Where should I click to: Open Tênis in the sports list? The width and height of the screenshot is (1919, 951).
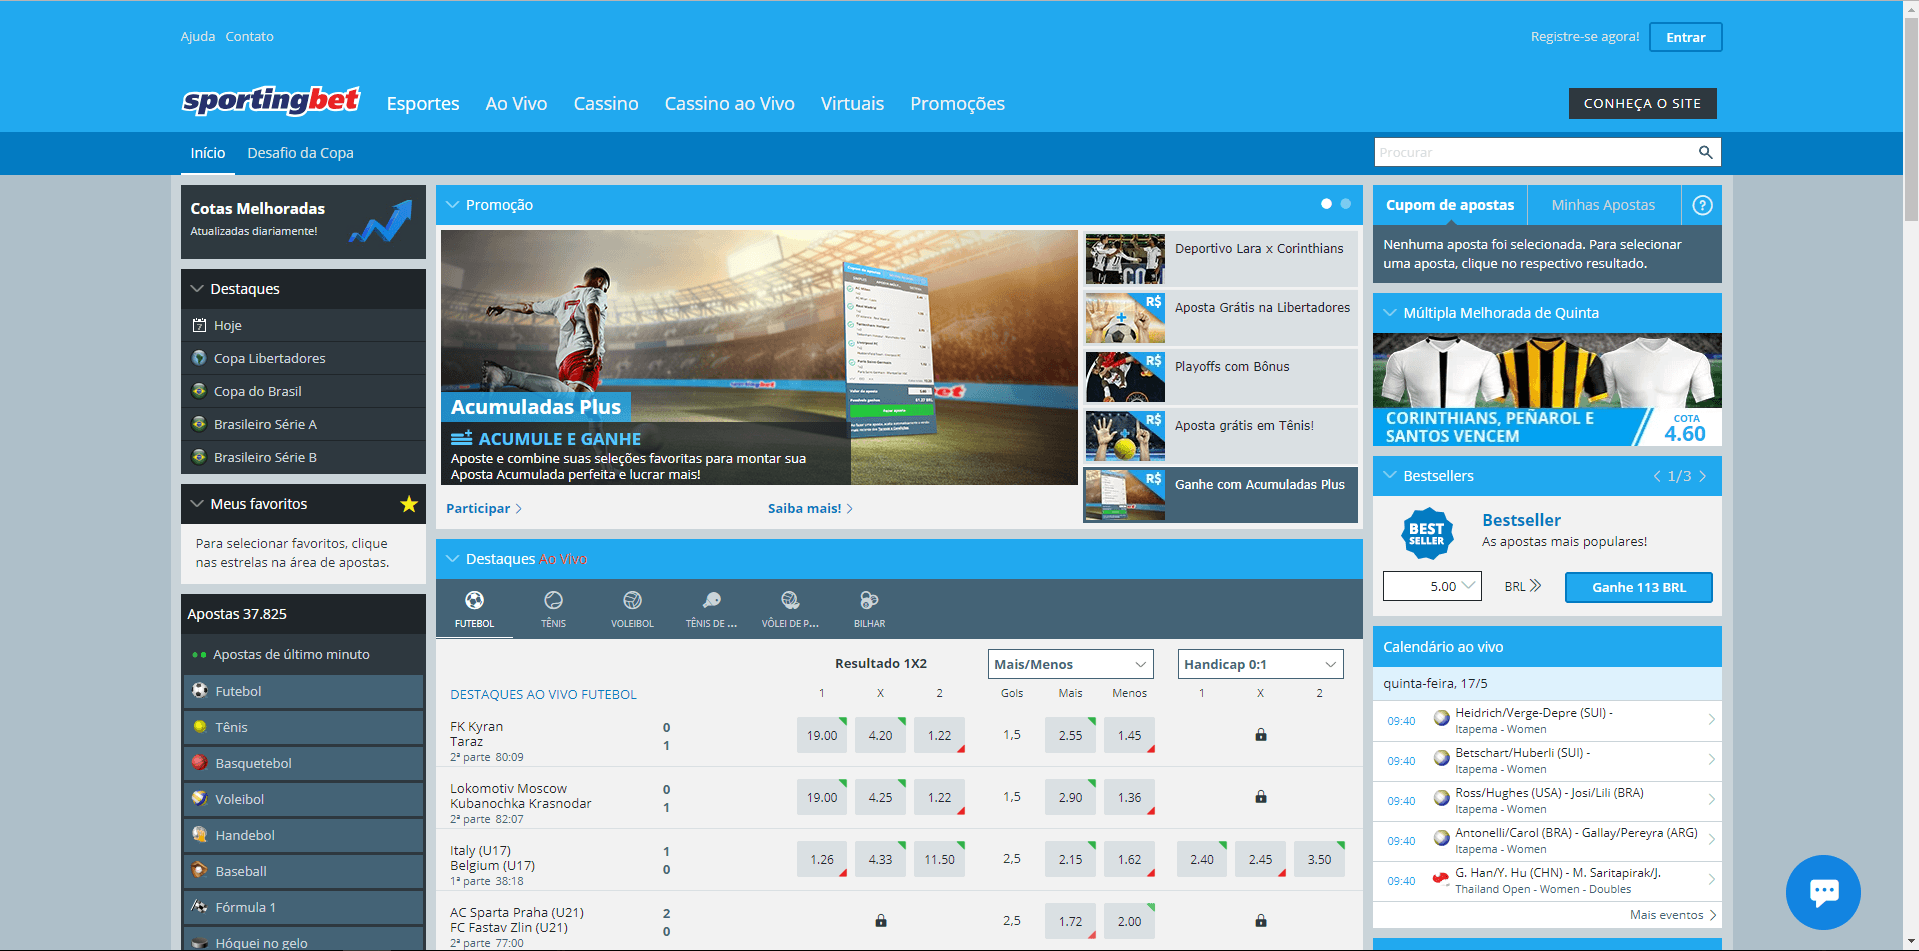[x=303, y=727]
